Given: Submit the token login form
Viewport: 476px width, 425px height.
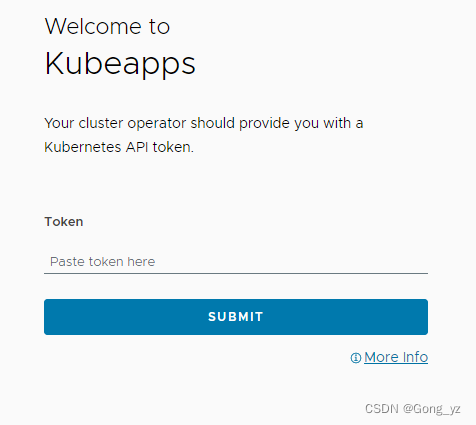Looking at the screenshot, I should [236, 317].
